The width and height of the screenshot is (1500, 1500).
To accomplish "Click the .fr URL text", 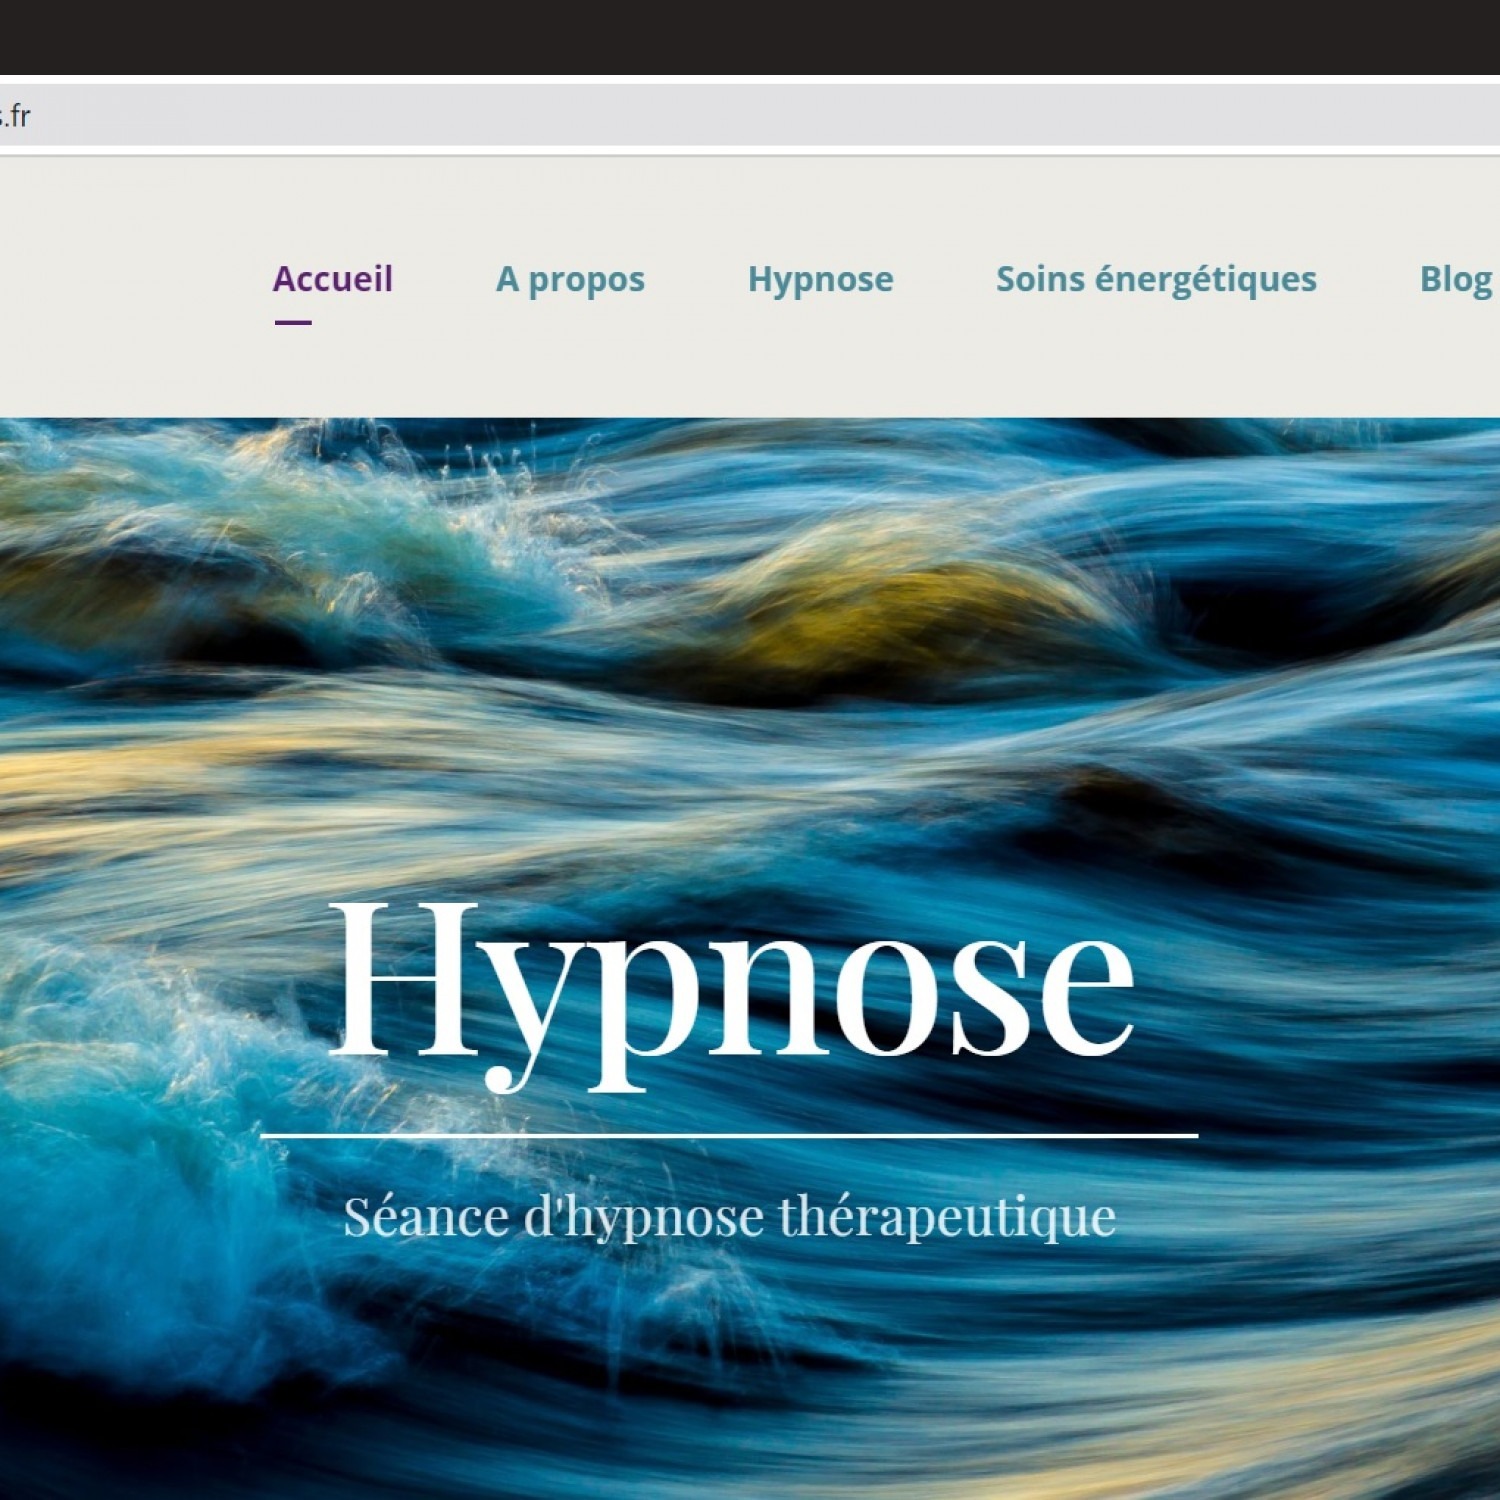I will 16,116.
